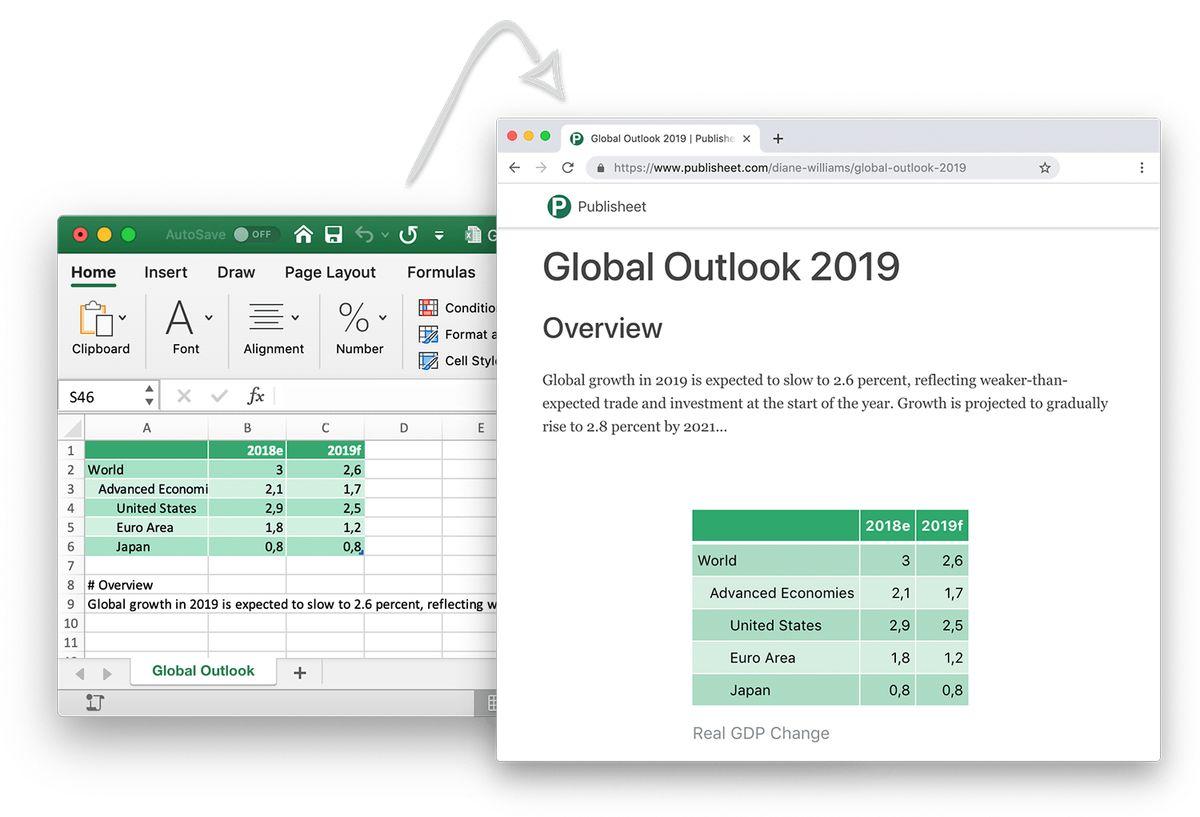Viewport: 1200px width, 817px height.
Task: Select the Page Layout ribbon tab
Action: pyautogui.click(x=330, y=272)
